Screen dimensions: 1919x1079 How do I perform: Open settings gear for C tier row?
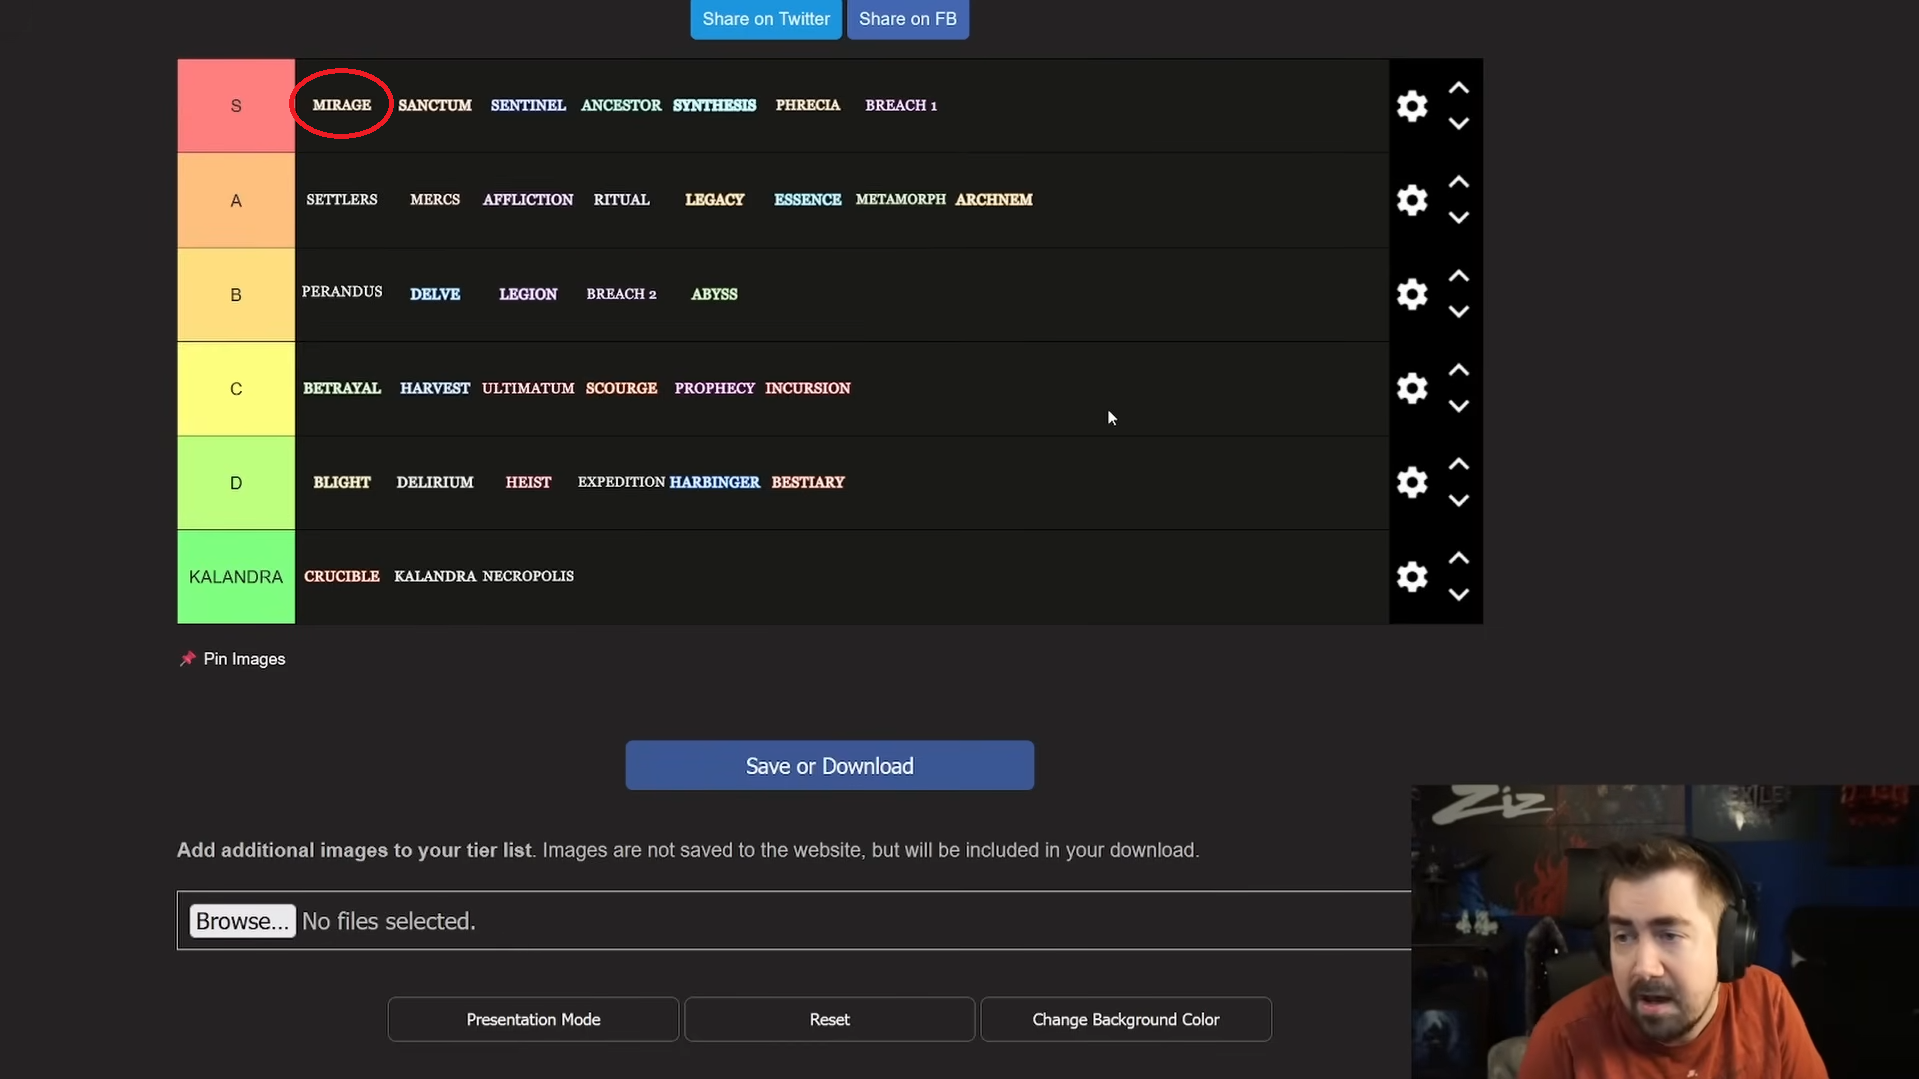pyautogui.click(x=1411, y=388)
